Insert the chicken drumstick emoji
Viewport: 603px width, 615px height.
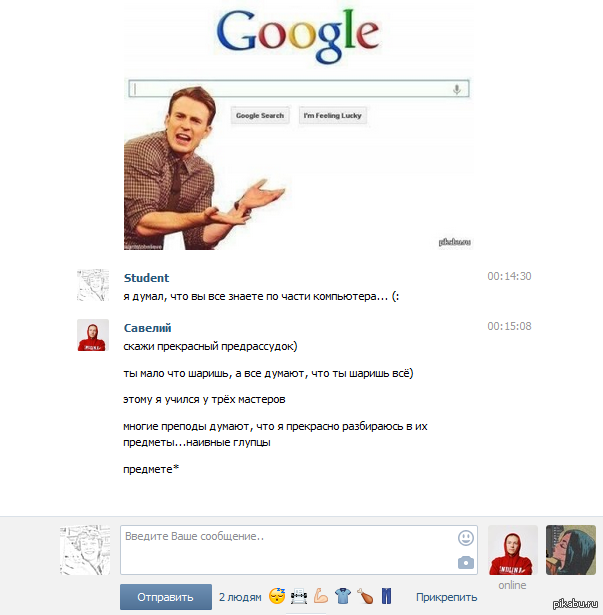(x=365, y=596)
